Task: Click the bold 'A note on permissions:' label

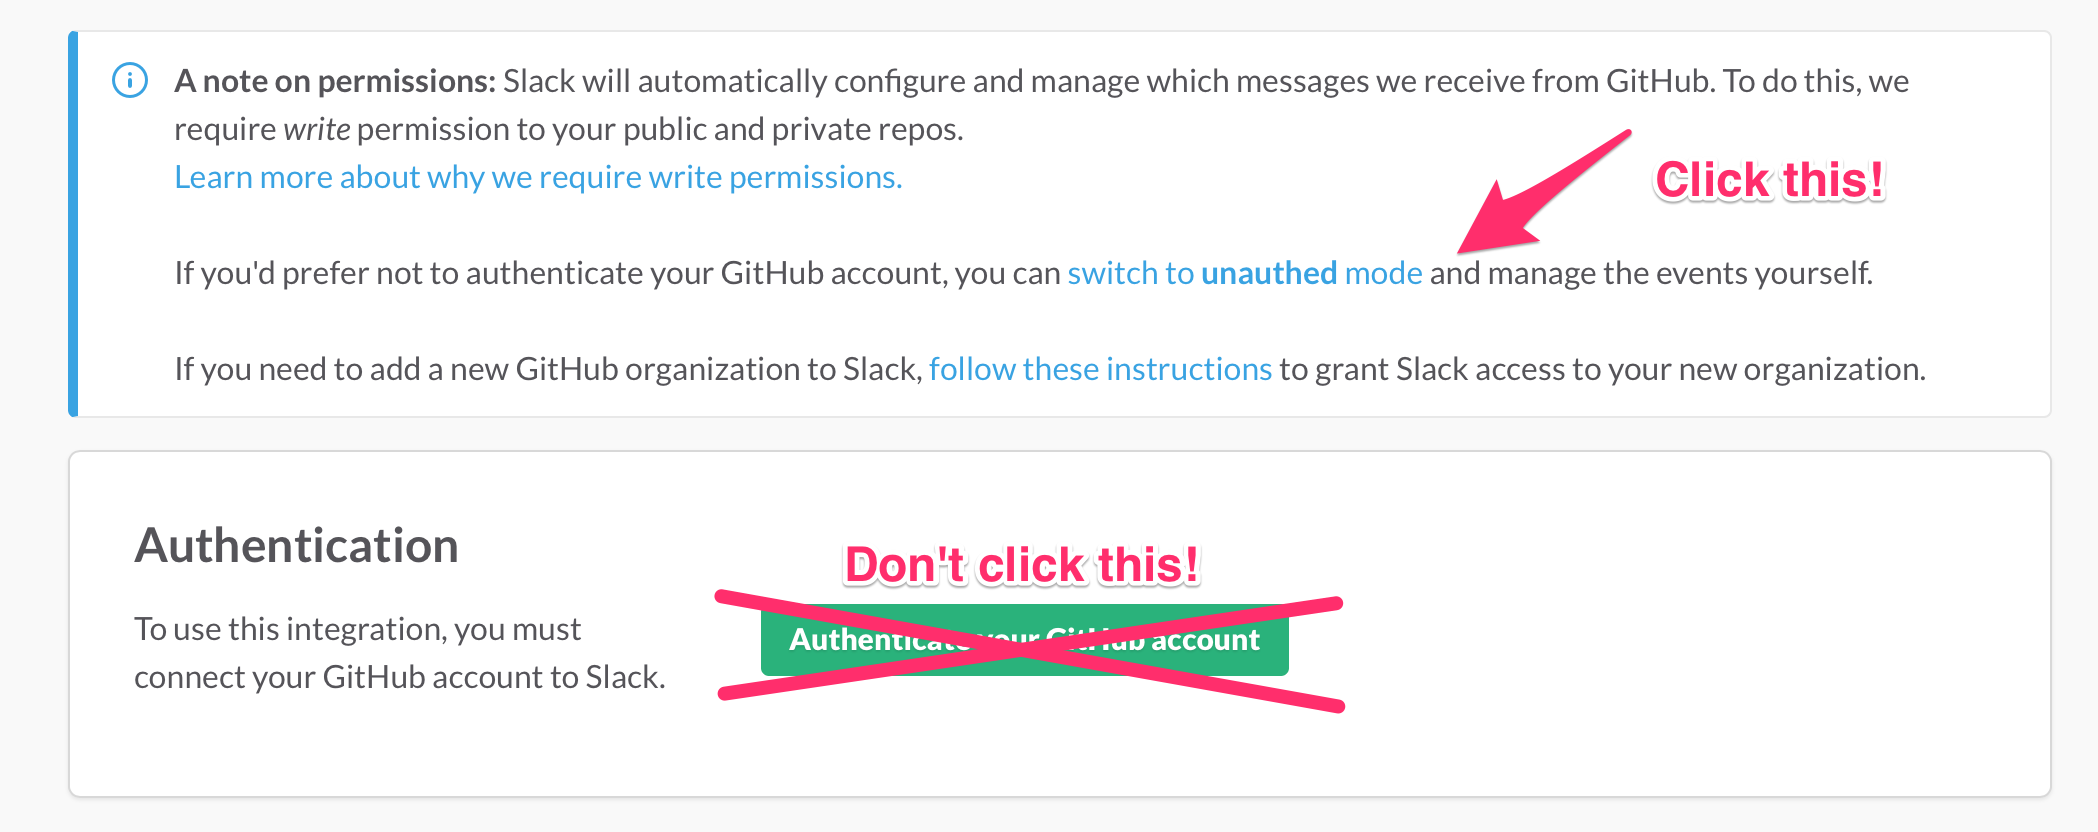Action: point(335,81)
